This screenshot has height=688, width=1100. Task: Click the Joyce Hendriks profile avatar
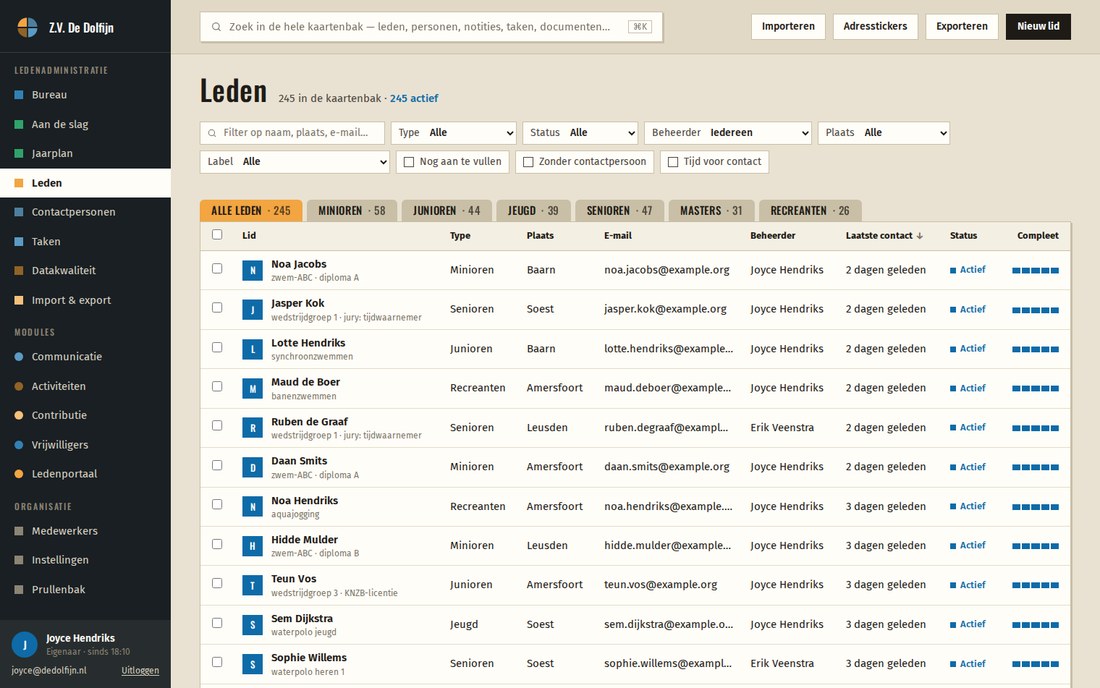(x=25, y=645)
